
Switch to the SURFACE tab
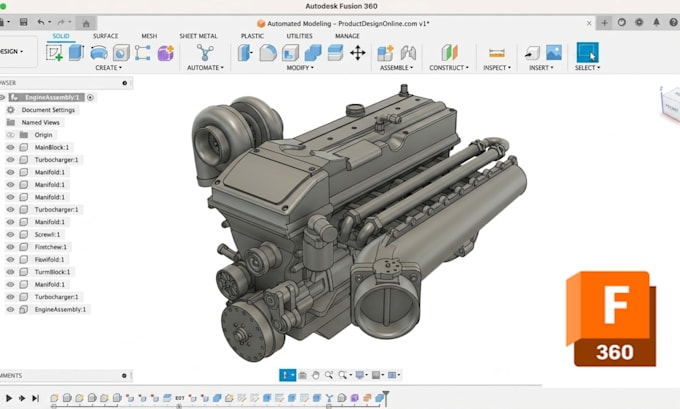tap(105, 36)
